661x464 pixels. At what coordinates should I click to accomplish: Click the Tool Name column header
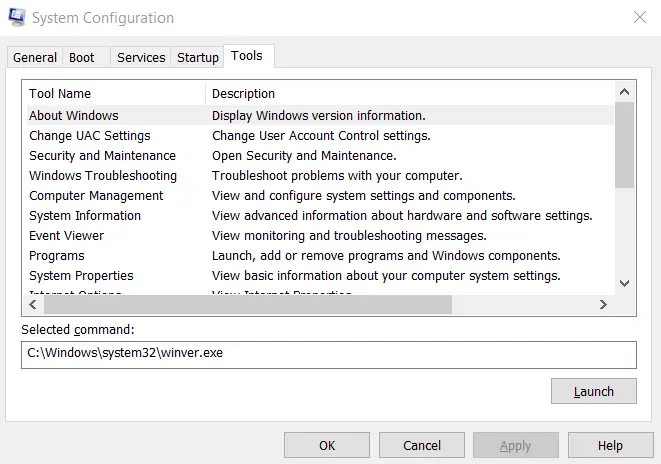tap(114, 94)
